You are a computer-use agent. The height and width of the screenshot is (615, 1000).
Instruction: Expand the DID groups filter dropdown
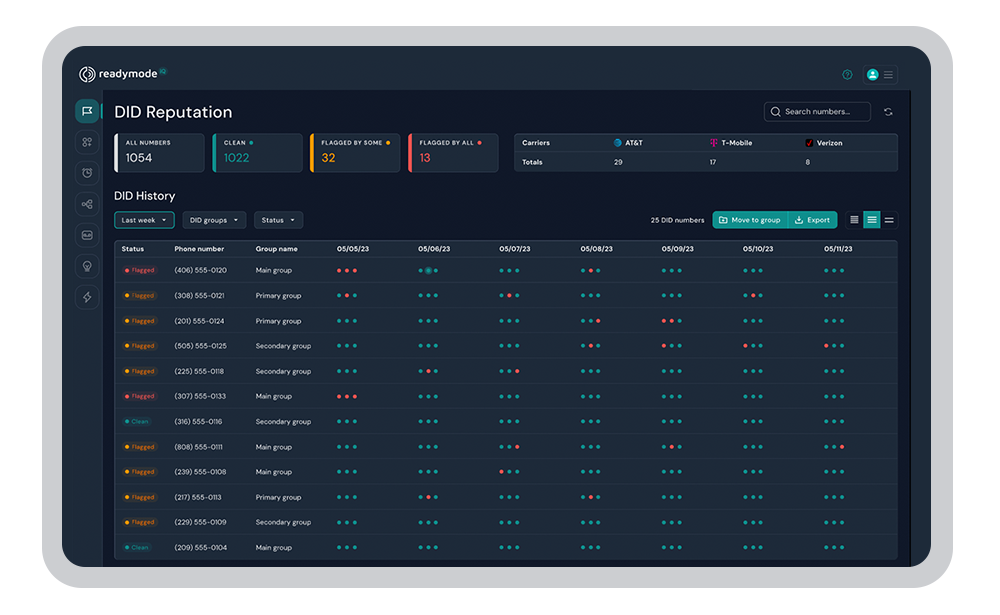click(x=214, y=220)
